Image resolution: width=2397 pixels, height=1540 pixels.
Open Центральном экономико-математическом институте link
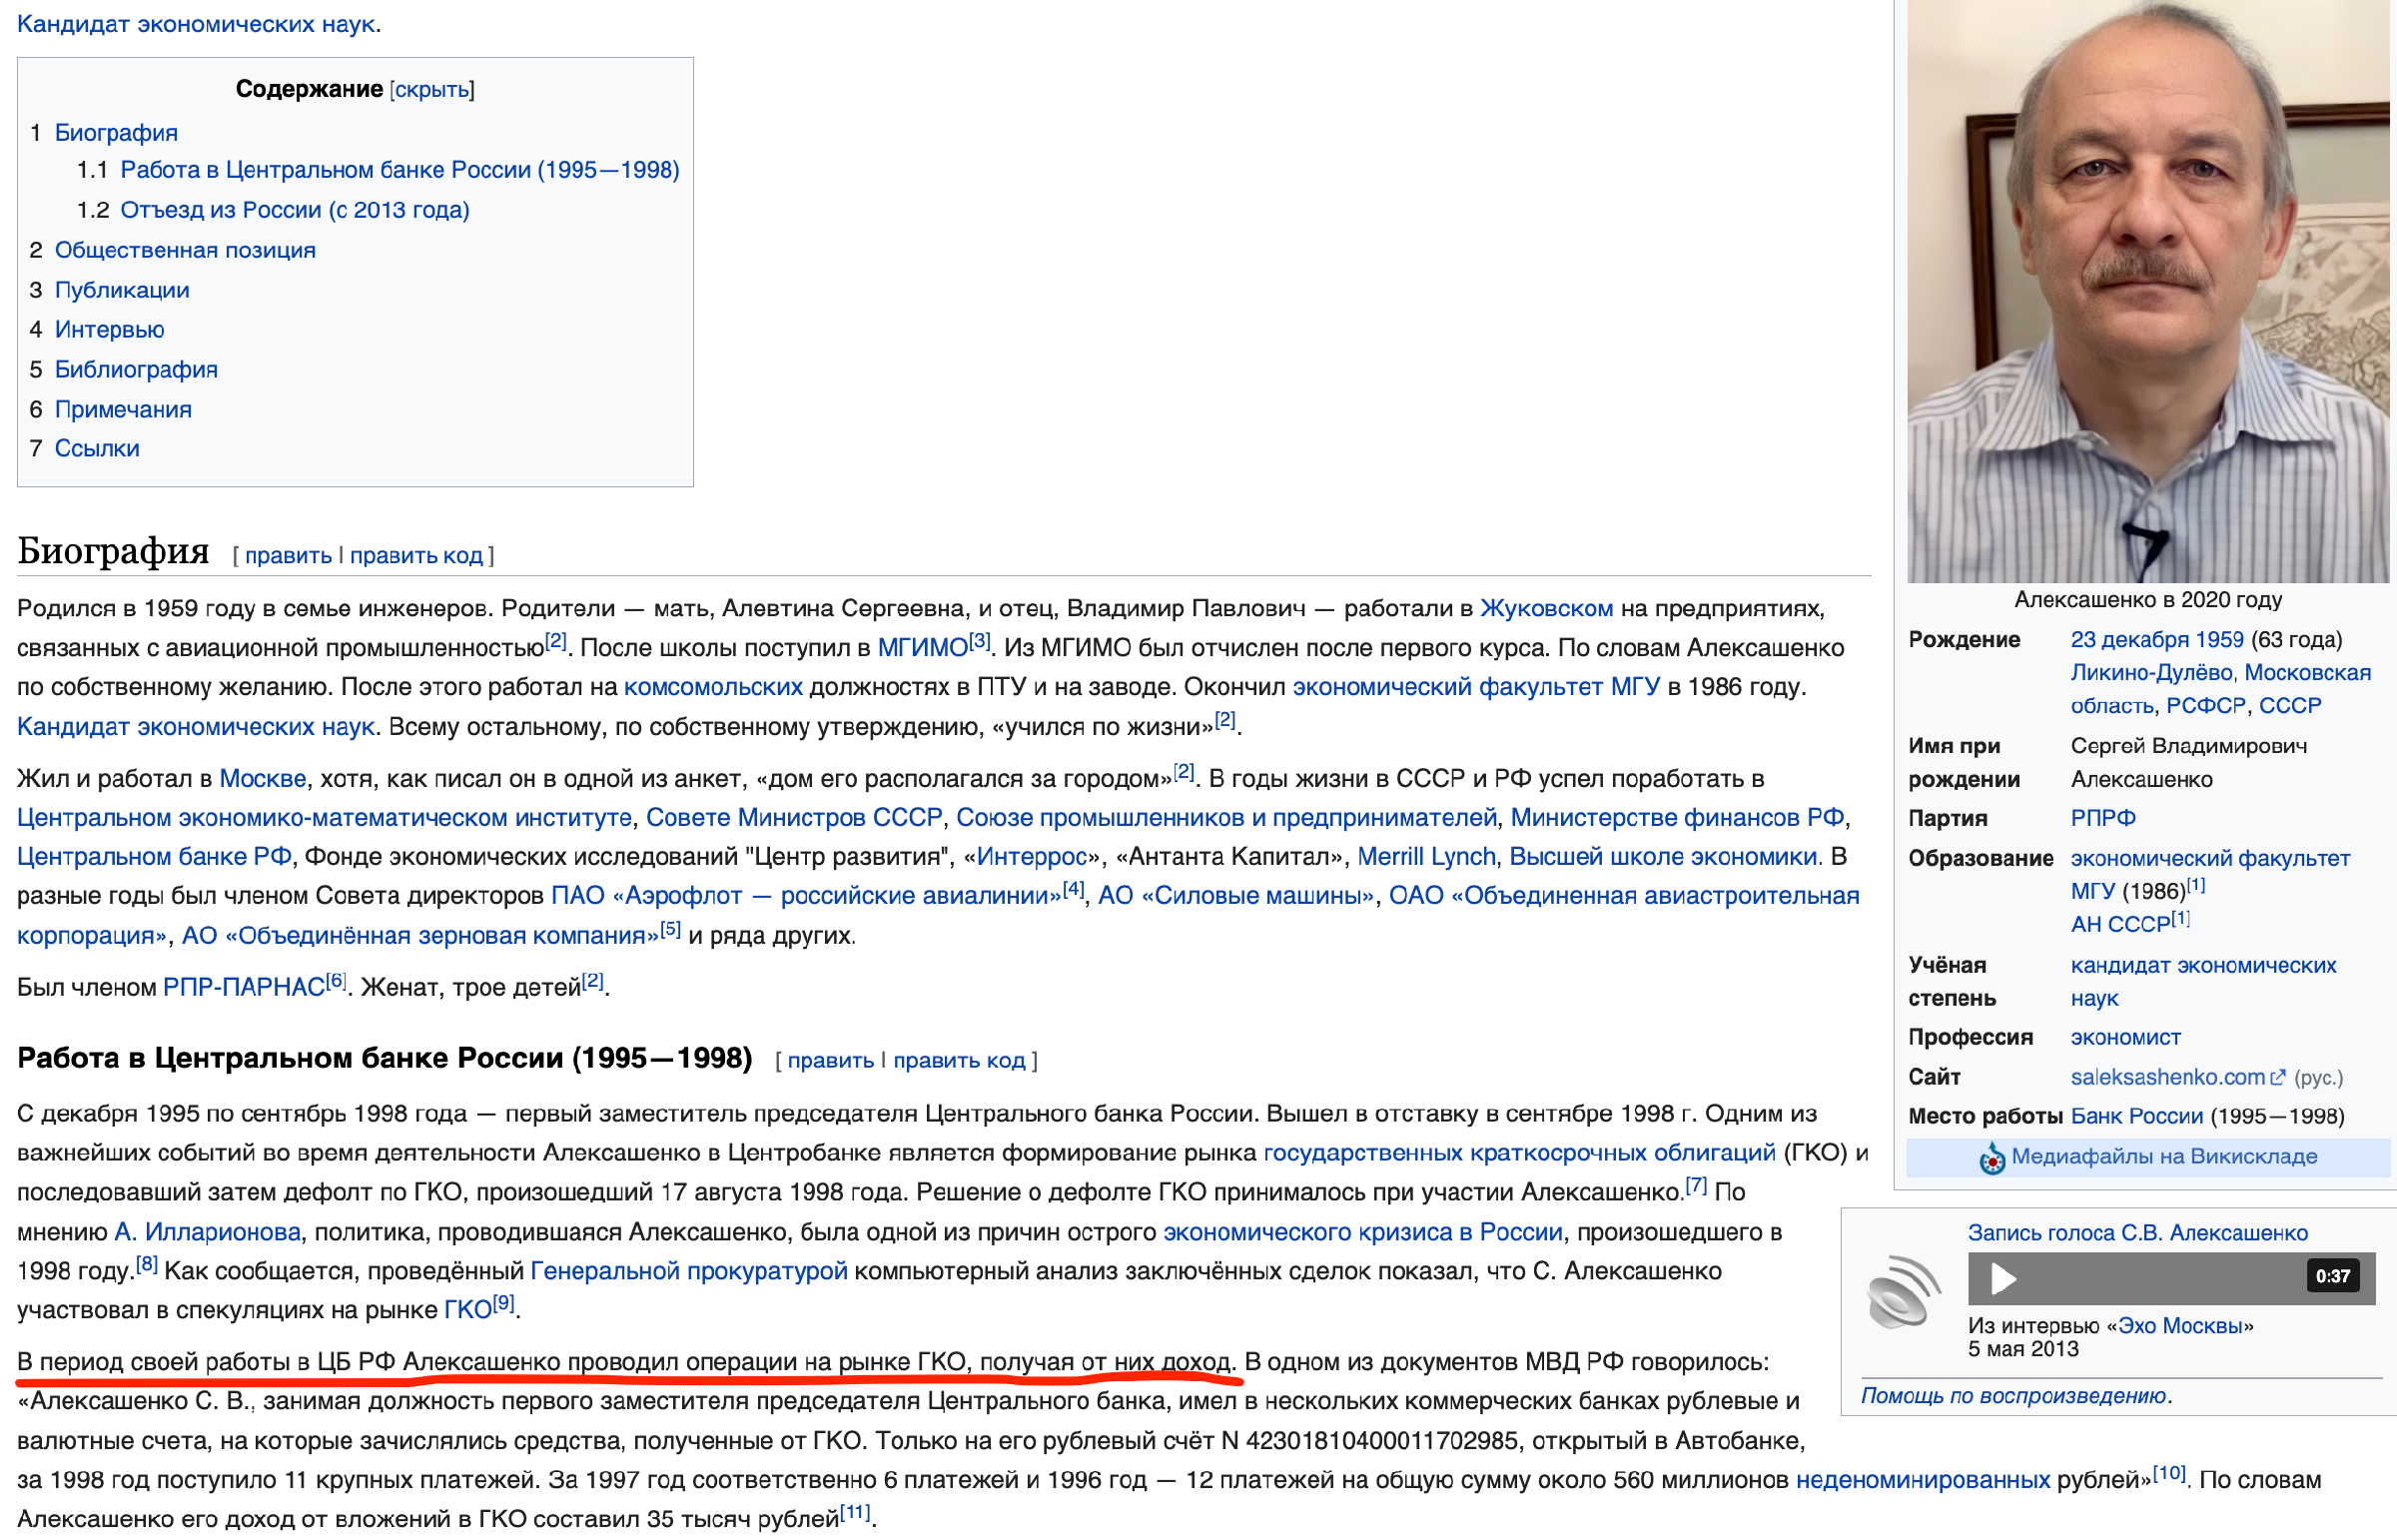(x=324, y=817)
